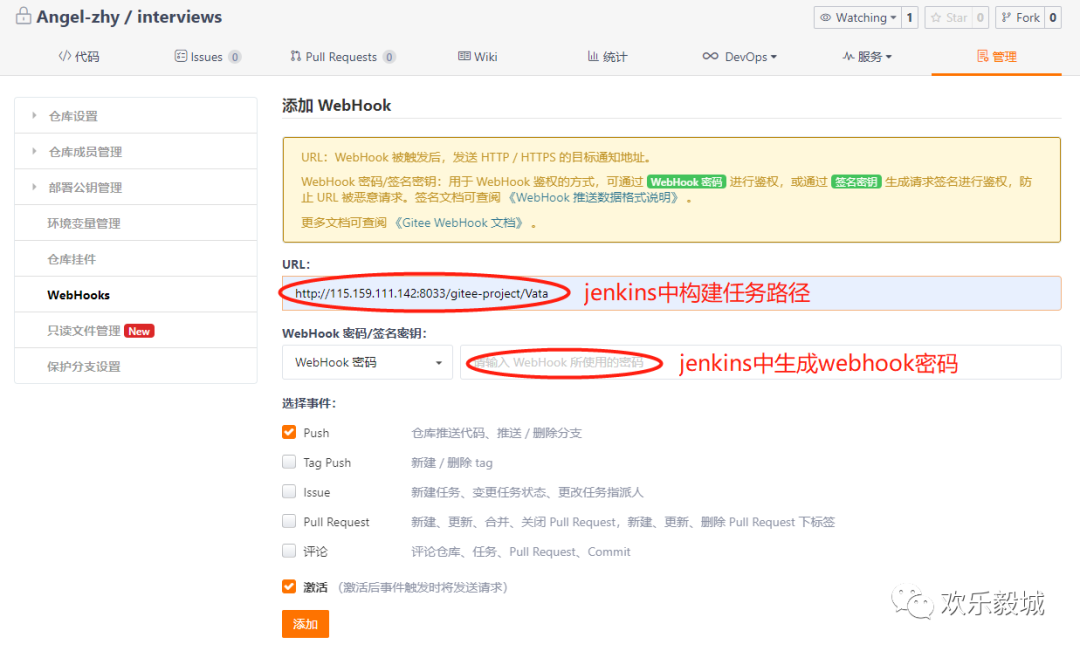Click the Pull Requests branch icon
Image resolution: width=1080 pixels, height=651 pixels.
[x=295, y=56]
